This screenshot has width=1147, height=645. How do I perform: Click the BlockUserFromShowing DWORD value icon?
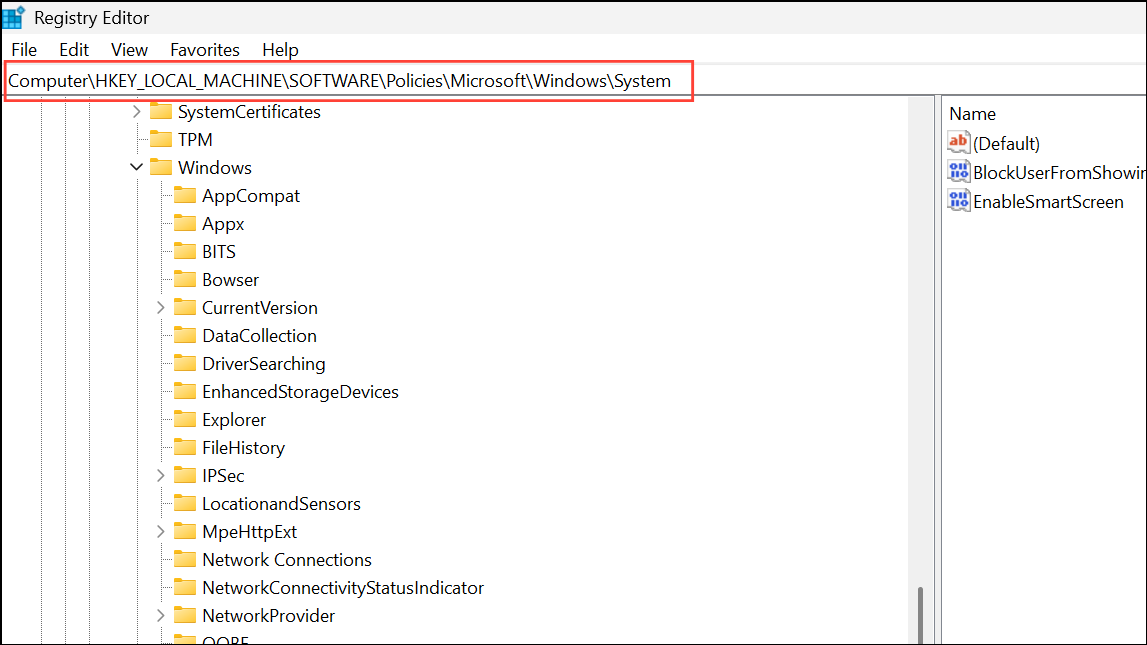pyautogui.click(x=959, y=172)
